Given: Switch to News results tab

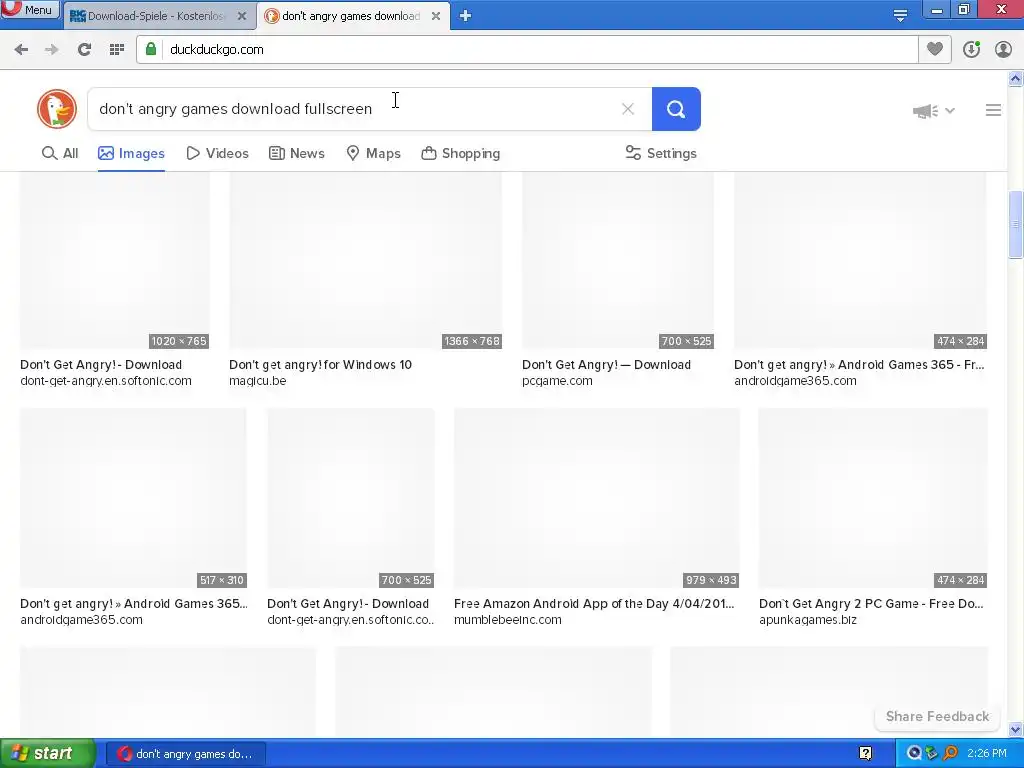Looking at the screenshot, I should (x=296, y=153).
